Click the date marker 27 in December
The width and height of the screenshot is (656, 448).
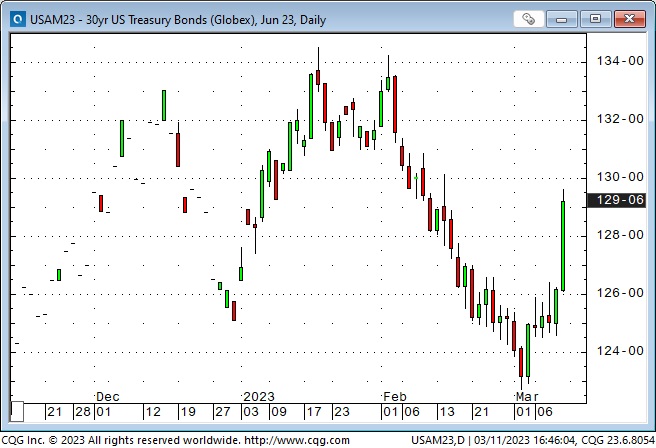click(223, 412)
